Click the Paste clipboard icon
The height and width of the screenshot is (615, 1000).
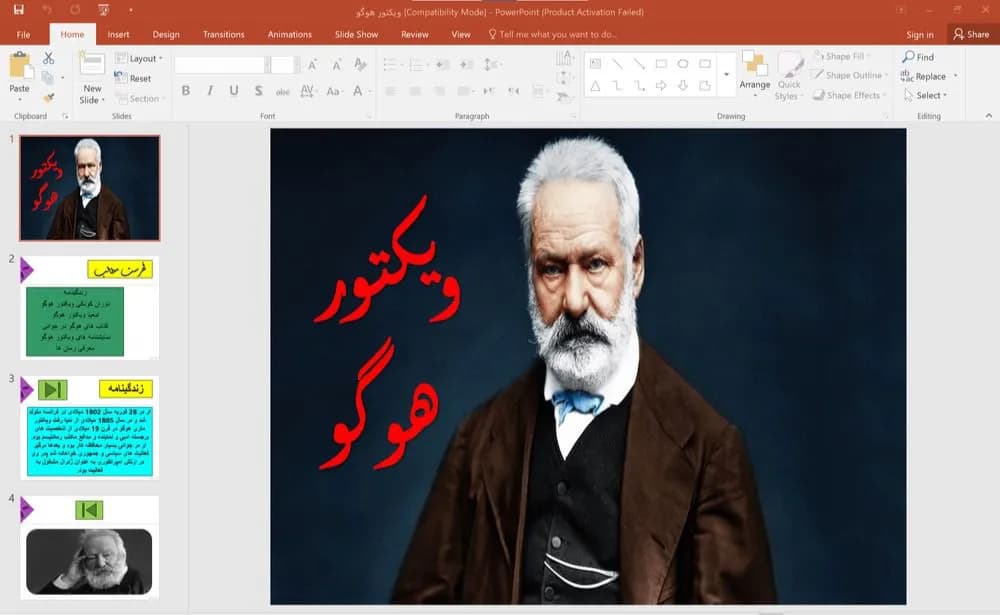20,67
